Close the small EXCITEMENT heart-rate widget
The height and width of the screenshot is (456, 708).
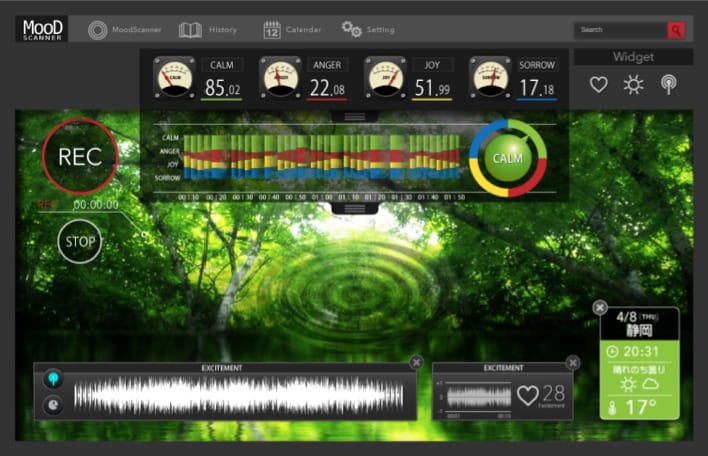point(572,362)
